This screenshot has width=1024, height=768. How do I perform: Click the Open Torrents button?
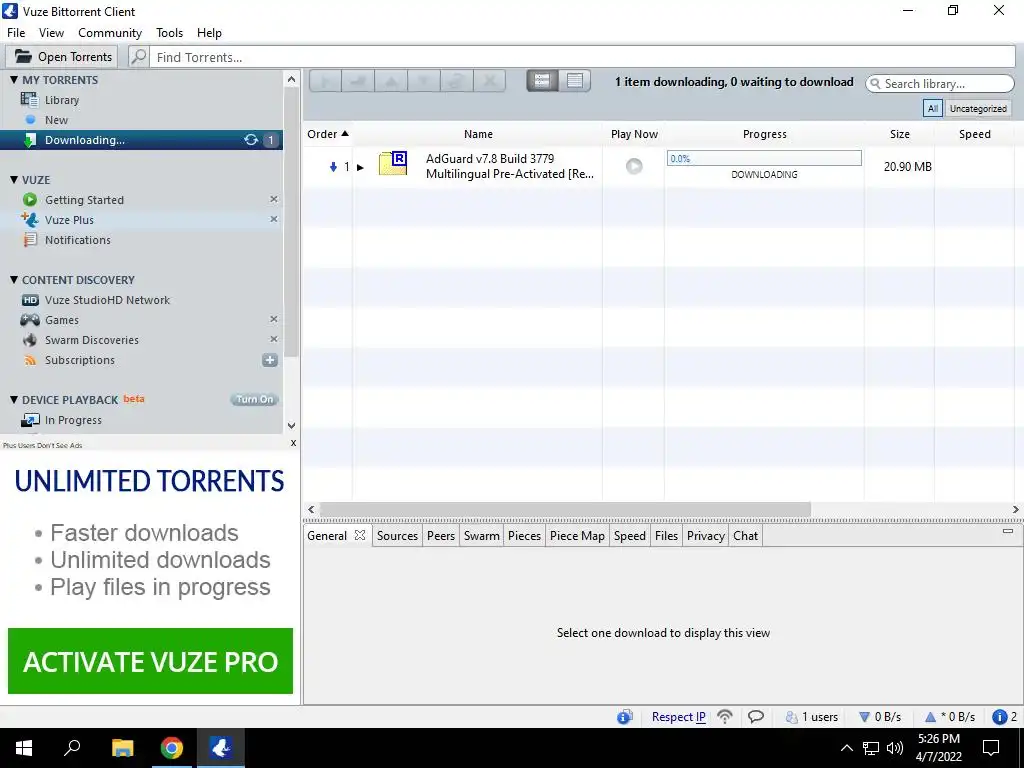(63, 57)
